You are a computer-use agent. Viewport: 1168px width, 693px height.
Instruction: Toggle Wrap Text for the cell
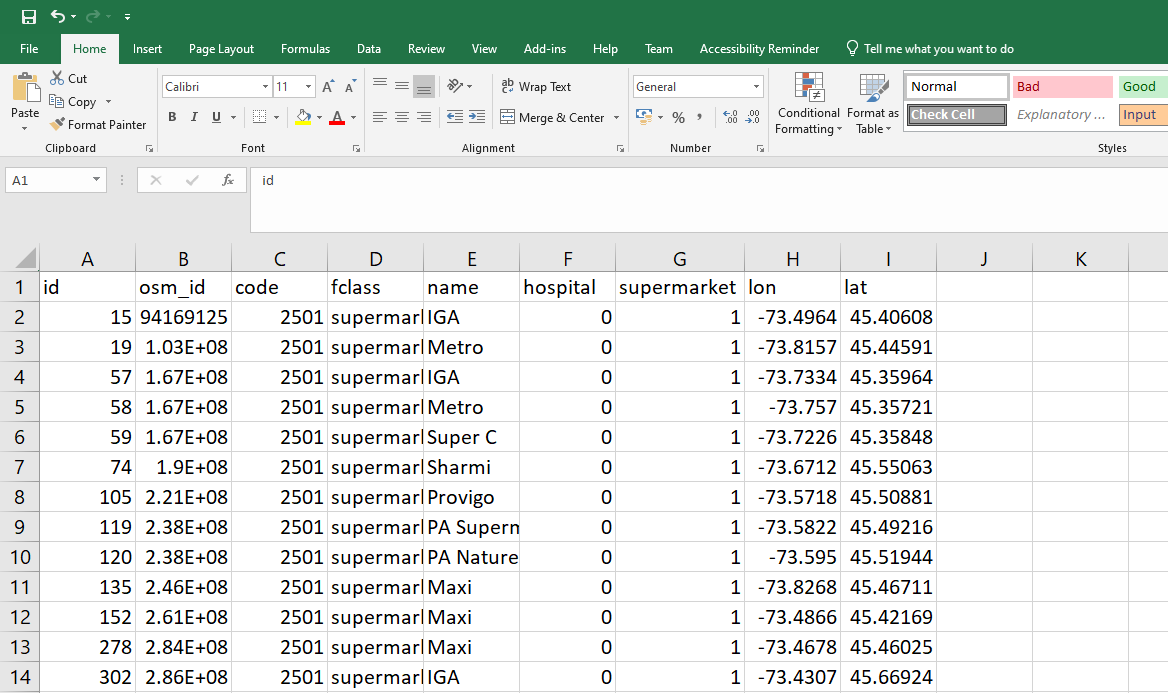coord(536,87)
